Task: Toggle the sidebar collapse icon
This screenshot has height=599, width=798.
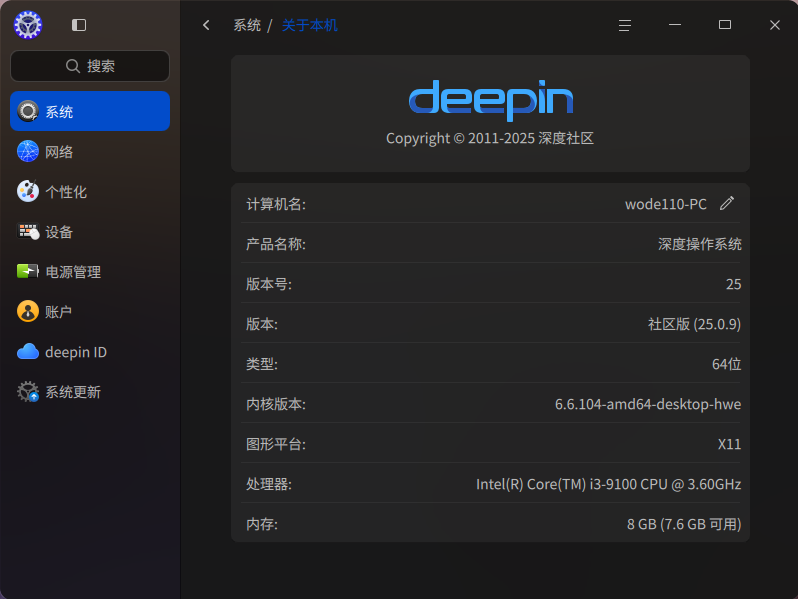Action: pos(79,25)
